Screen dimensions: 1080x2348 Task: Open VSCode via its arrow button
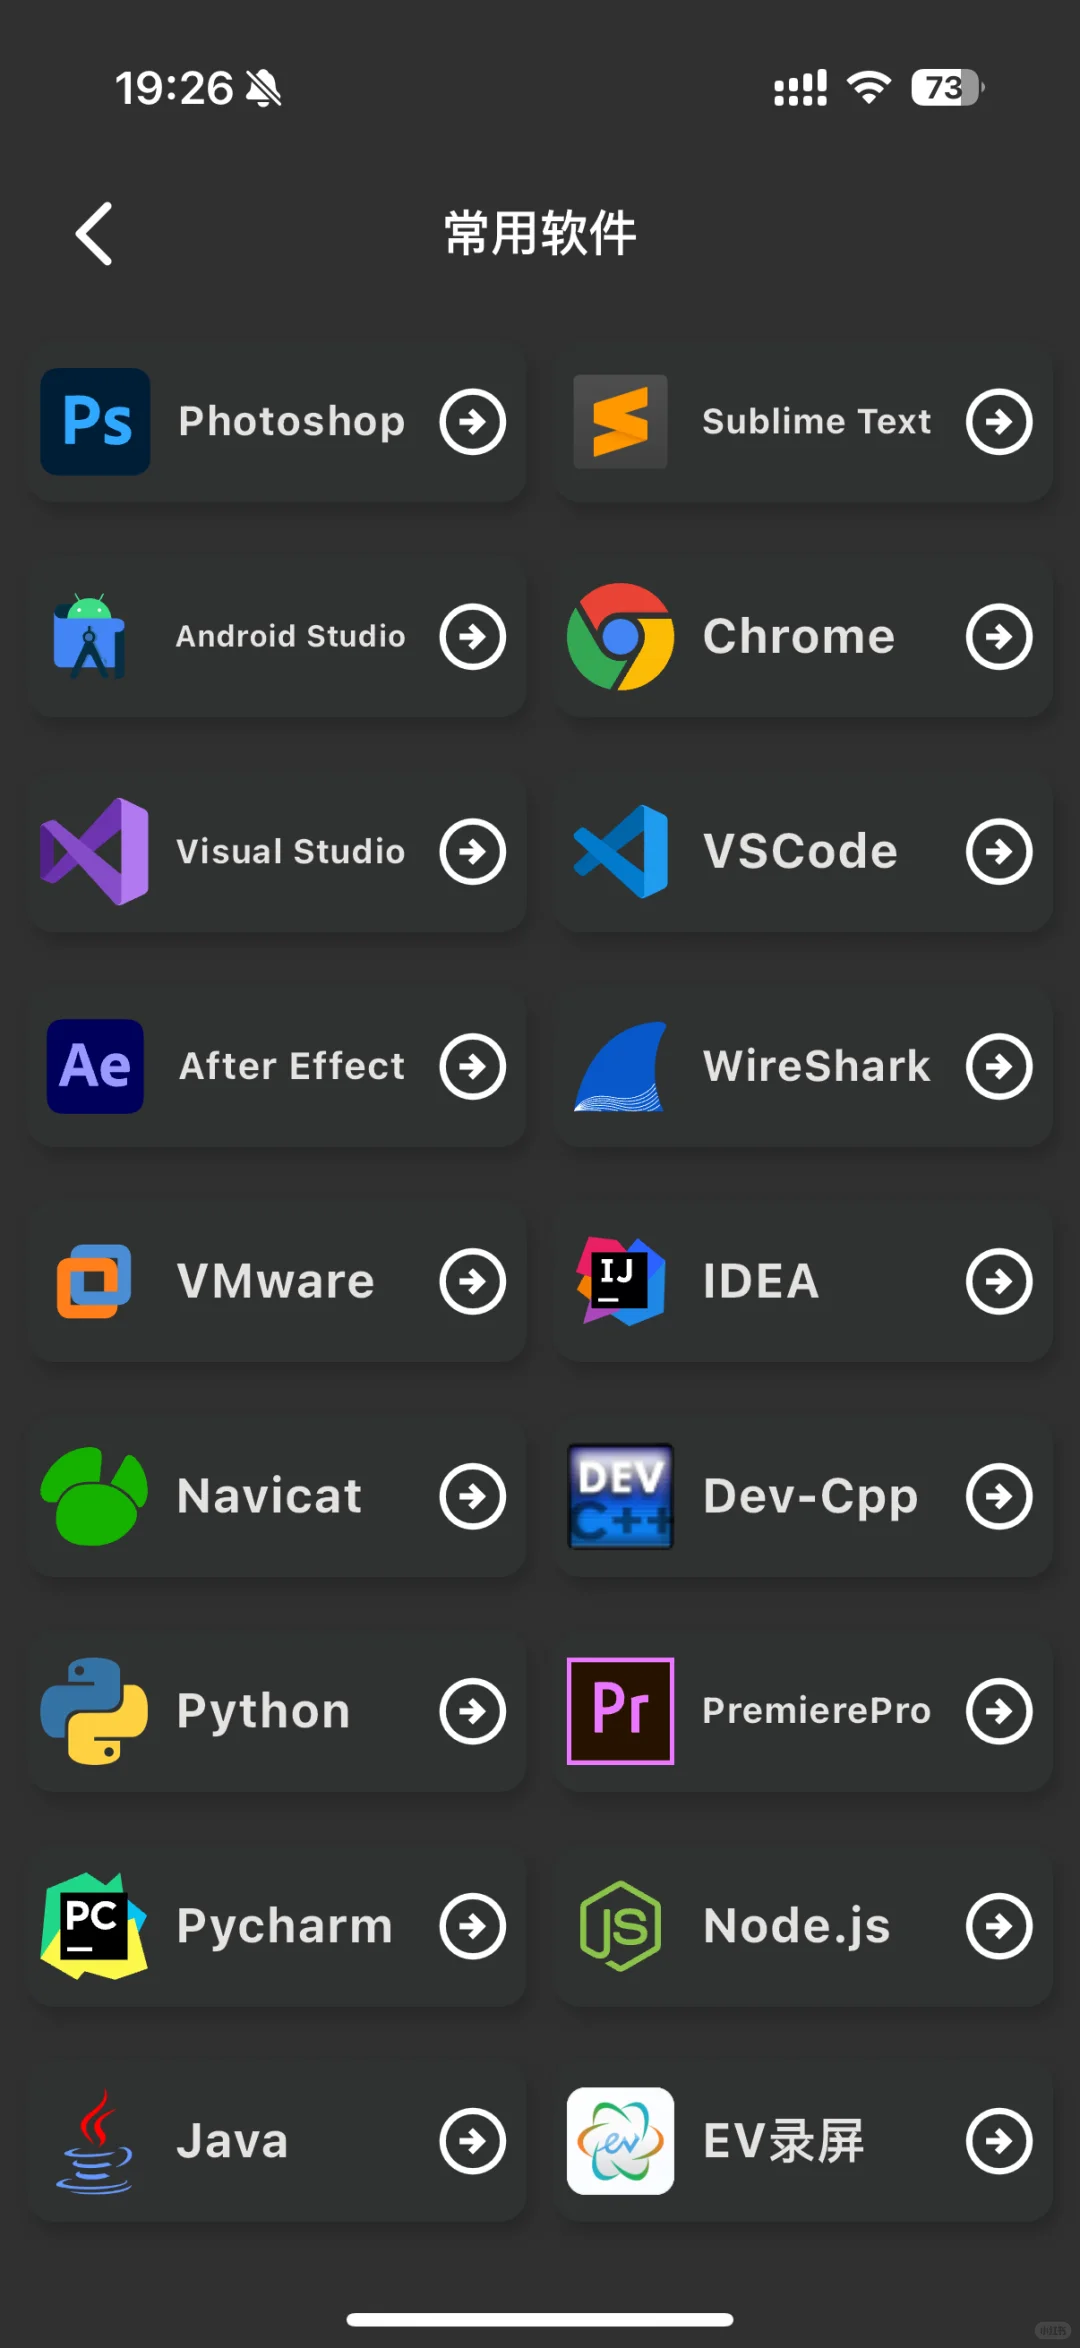(998, 851)
